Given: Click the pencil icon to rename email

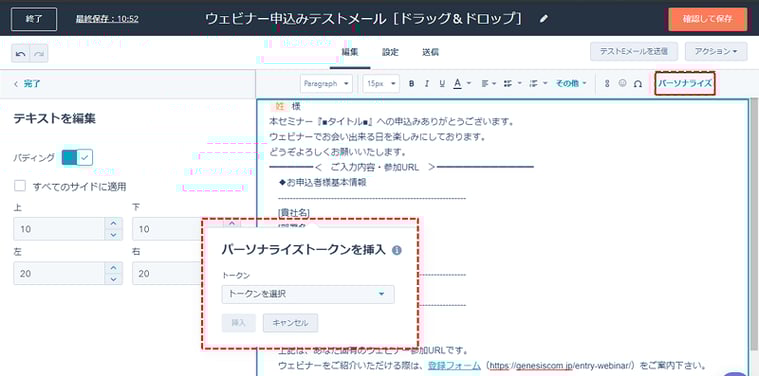Looking at the screenshot, I should (x=544, y=19).
